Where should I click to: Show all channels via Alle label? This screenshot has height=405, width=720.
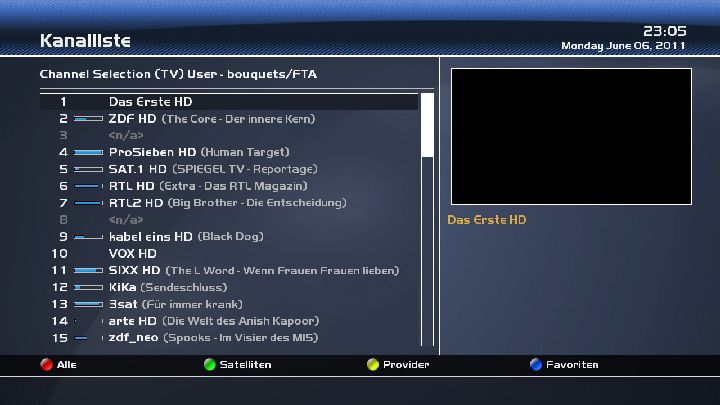67,365
